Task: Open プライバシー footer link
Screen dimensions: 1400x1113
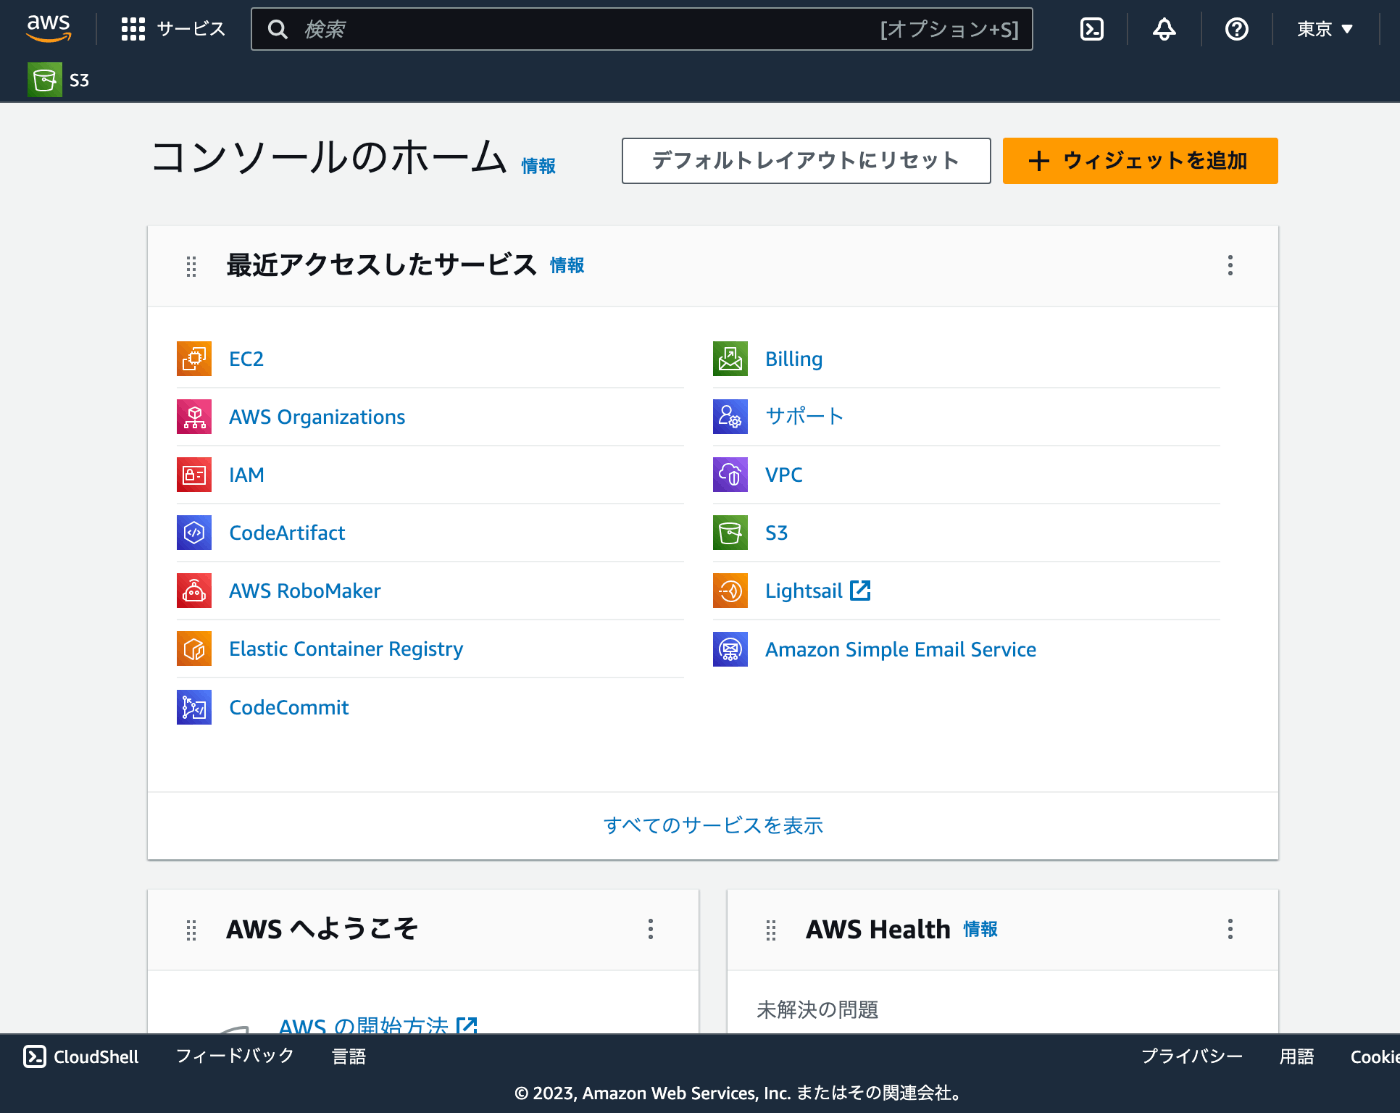Action: (x=1192, y=1056)
